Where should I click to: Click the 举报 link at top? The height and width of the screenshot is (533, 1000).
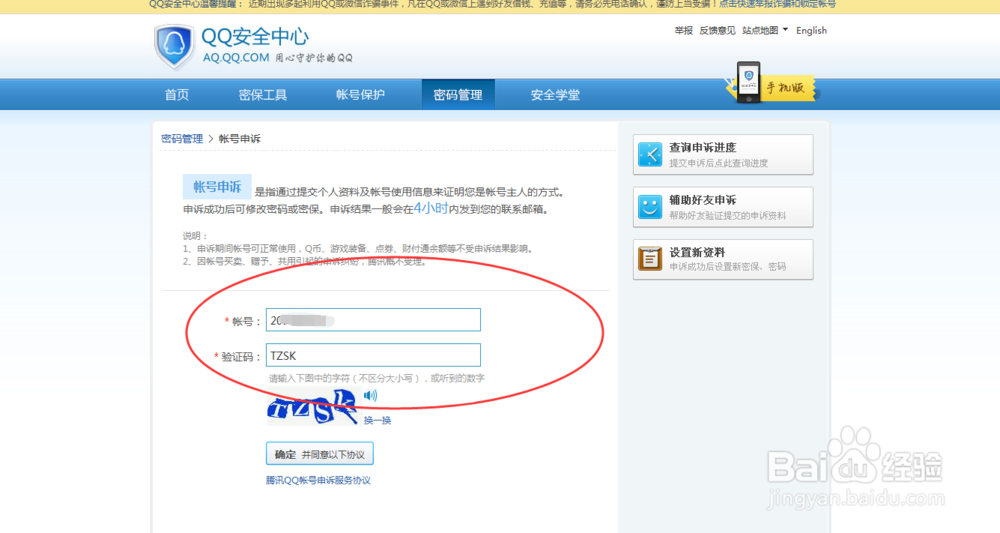point(684,31)
